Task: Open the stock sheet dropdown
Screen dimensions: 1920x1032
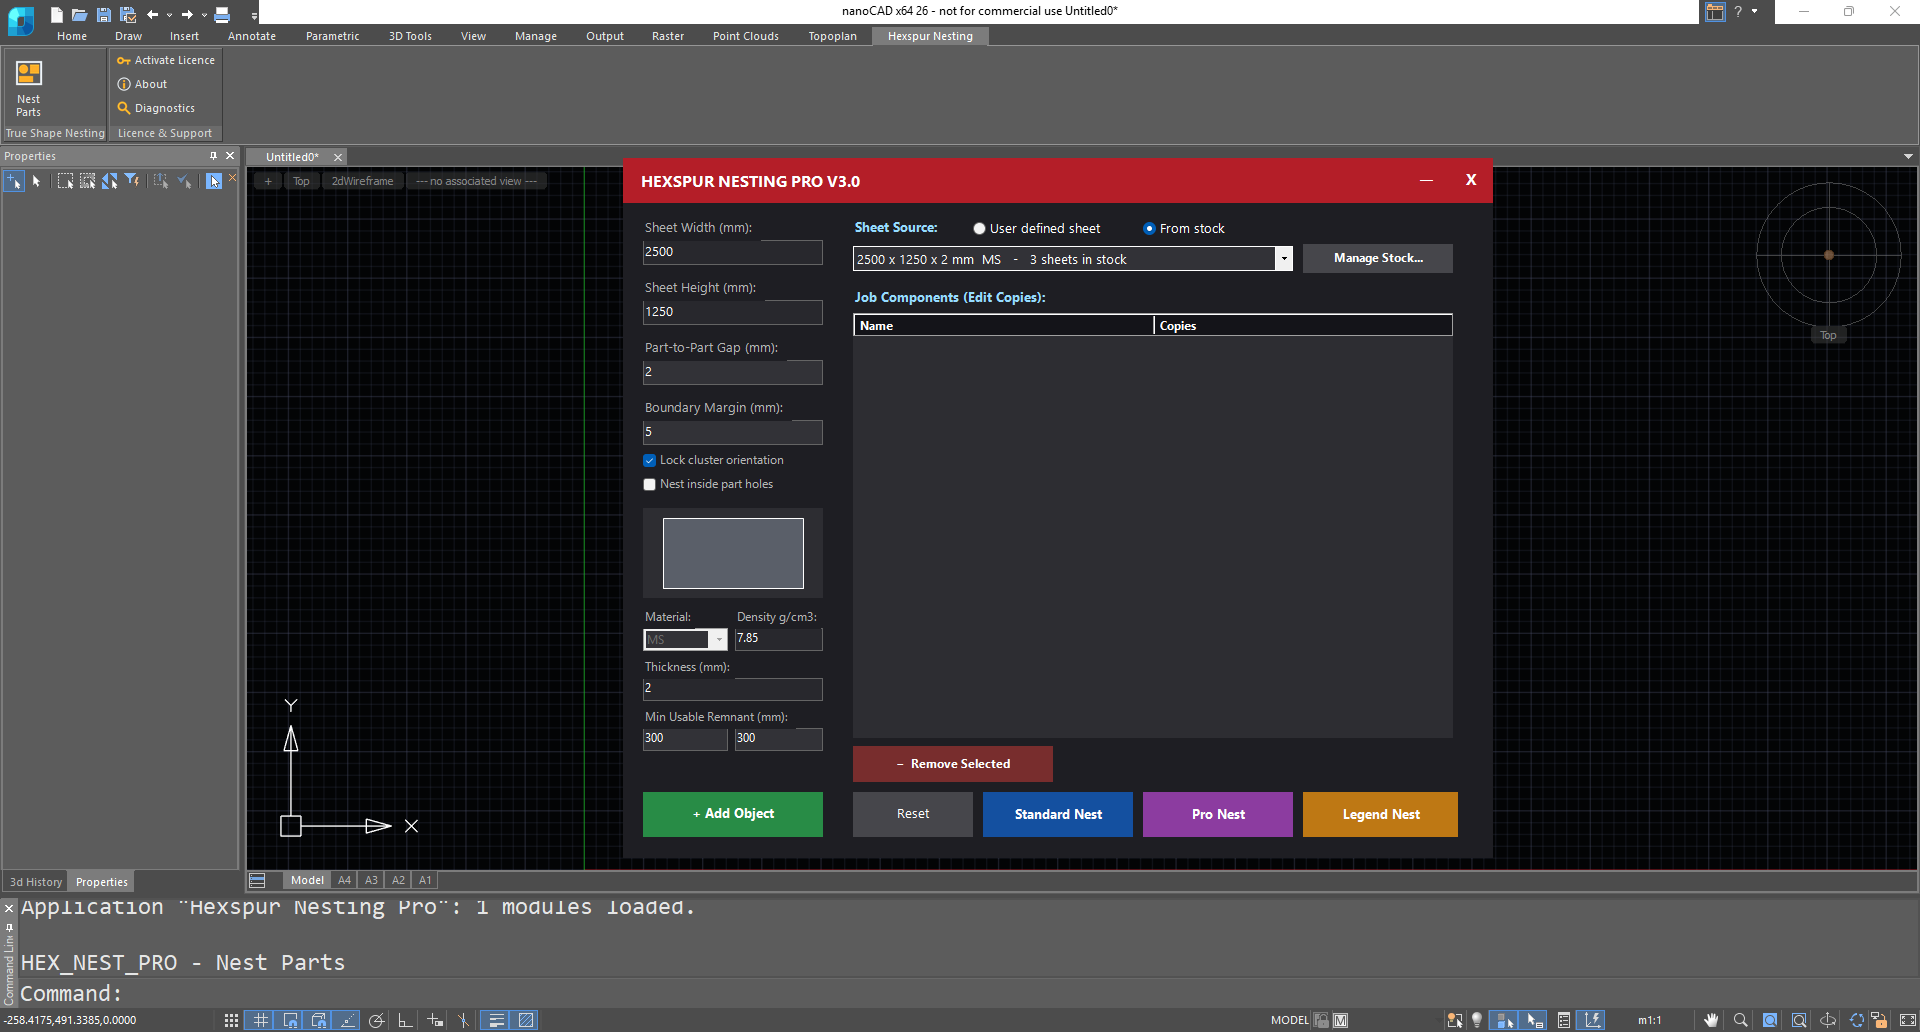Action: point(1283,259)
